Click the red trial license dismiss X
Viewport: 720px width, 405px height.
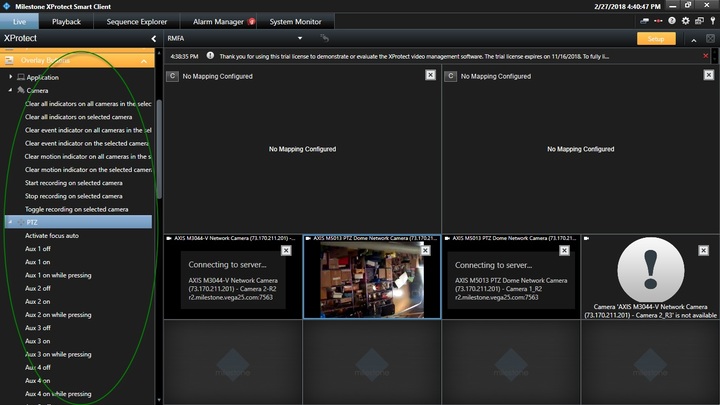tap(705, 55)
